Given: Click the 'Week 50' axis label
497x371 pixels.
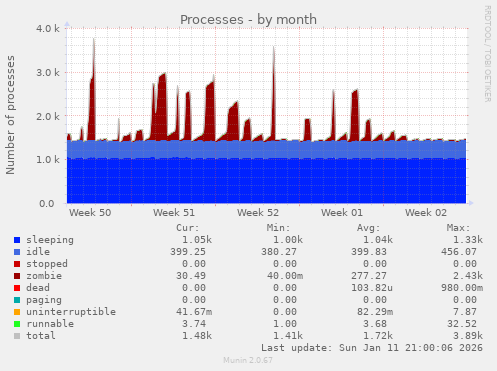Looking at the screenshot, I should [x=90, y=213].
